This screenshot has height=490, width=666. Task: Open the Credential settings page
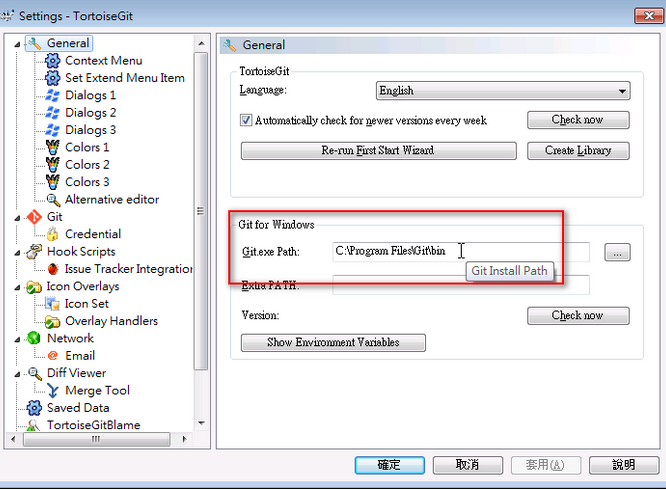93,234
